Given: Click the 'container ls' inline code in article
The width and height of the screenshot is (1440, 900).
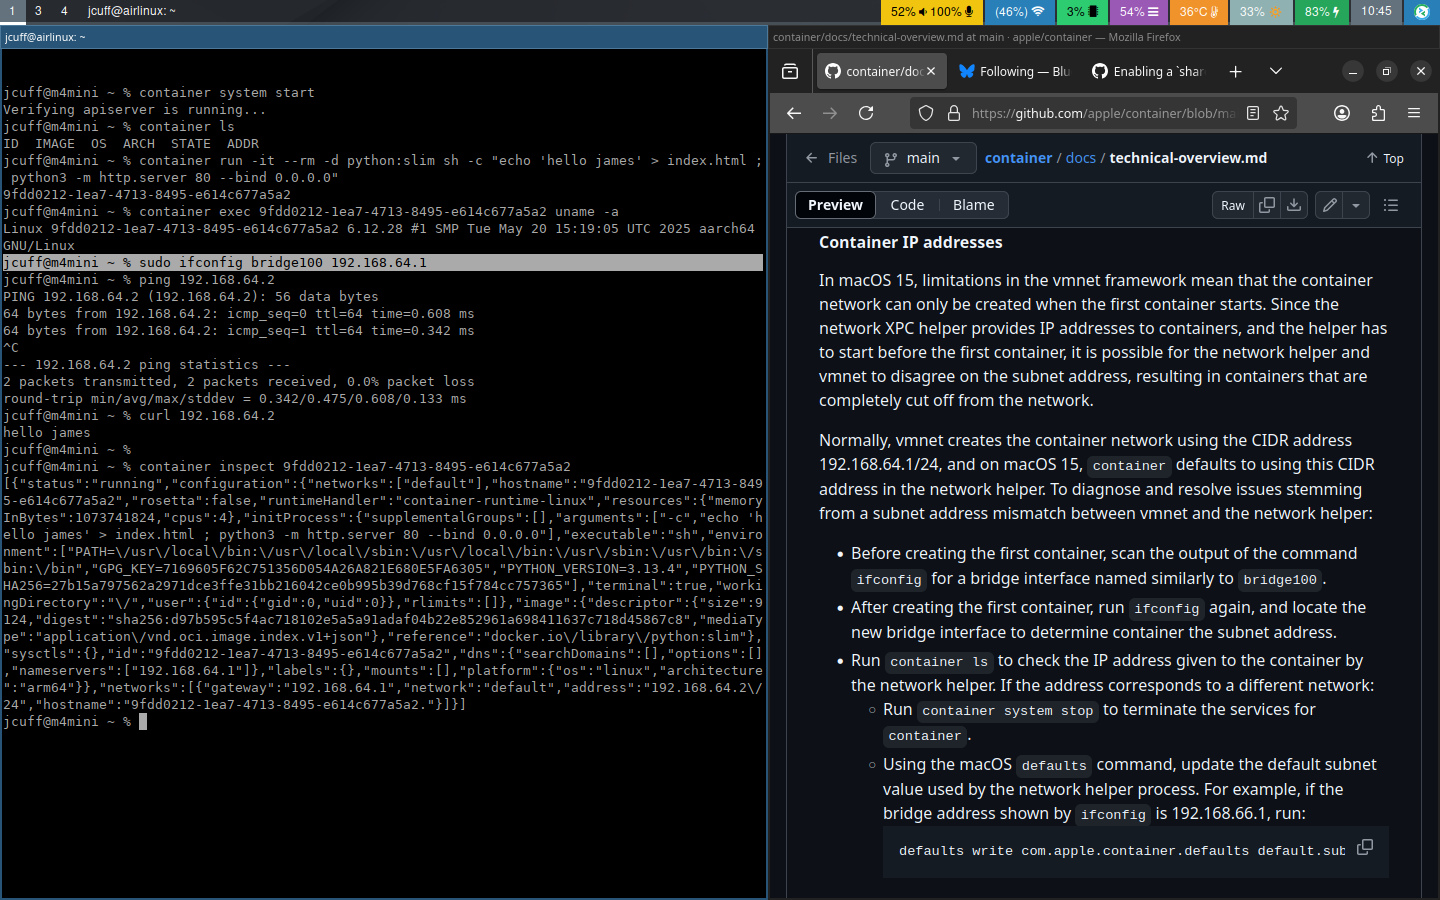Looking at the screenshot, I should coord(939,661).
